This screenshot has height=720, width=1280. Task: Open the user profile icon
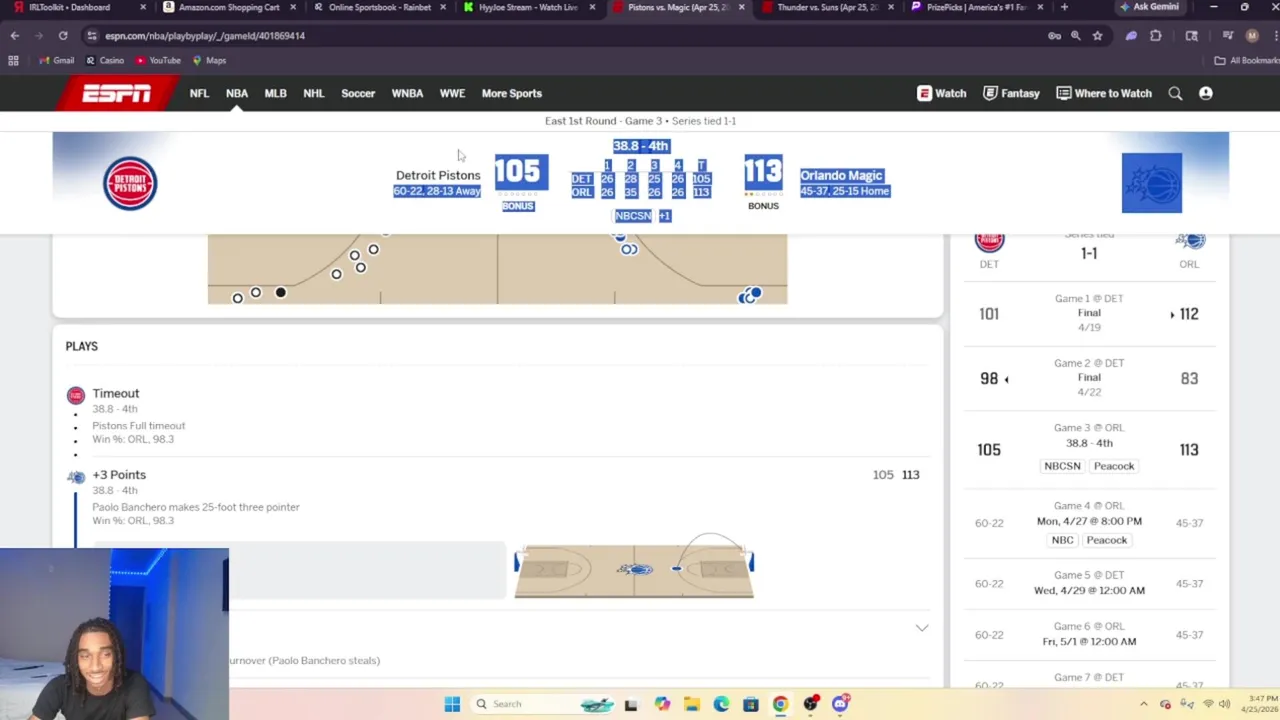click(x=1206, y=93)
